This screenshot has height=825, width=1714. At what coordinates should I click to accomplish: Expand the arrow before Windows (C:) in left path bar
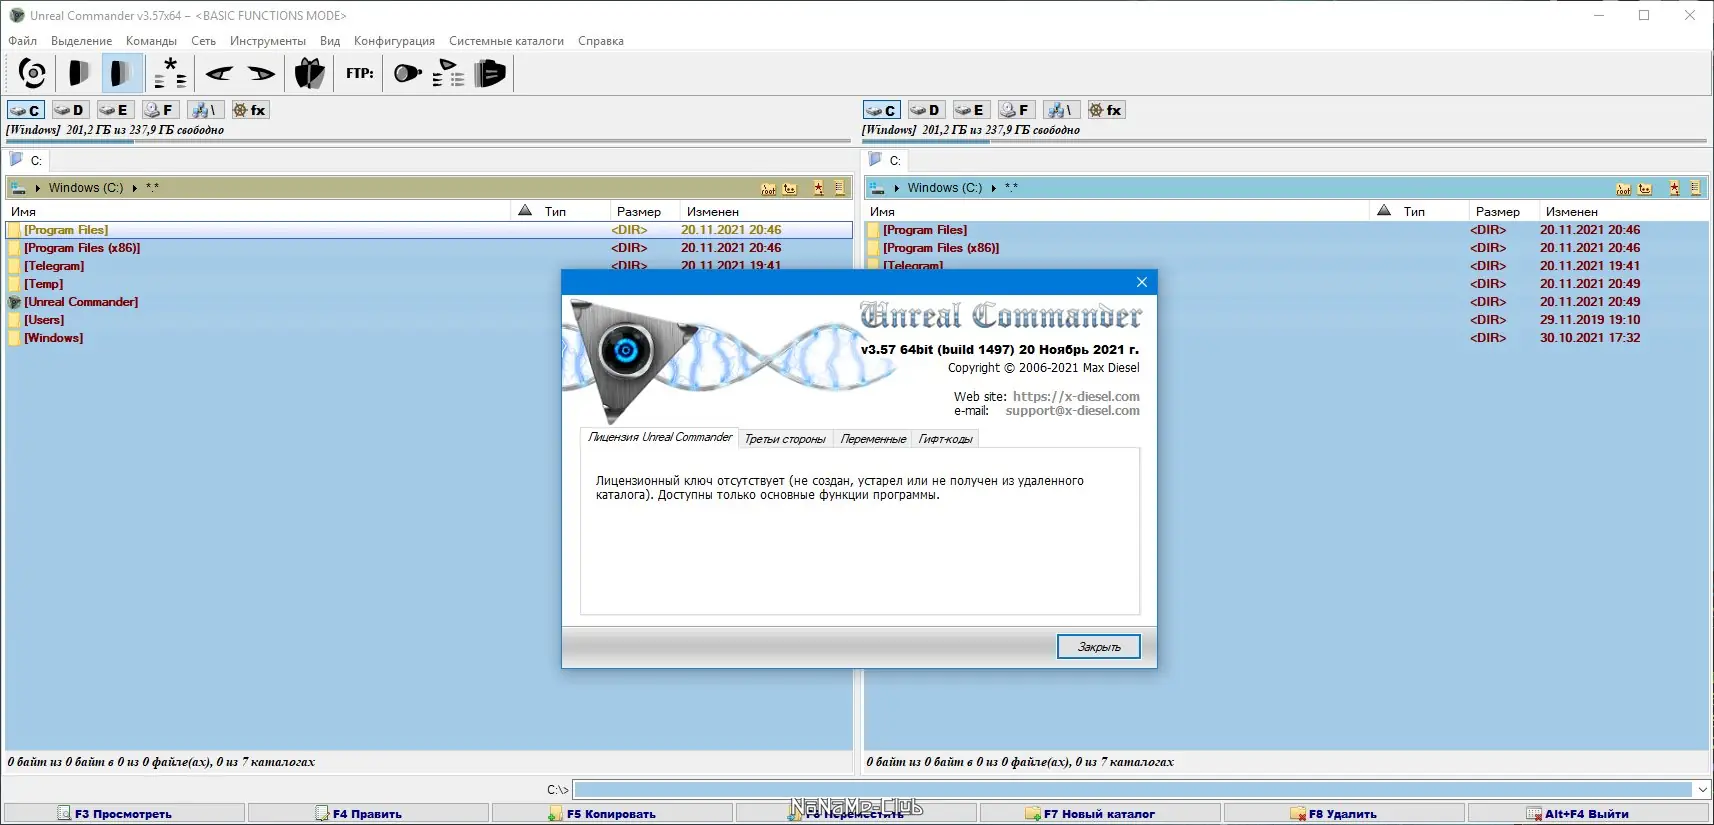(38, 188)
